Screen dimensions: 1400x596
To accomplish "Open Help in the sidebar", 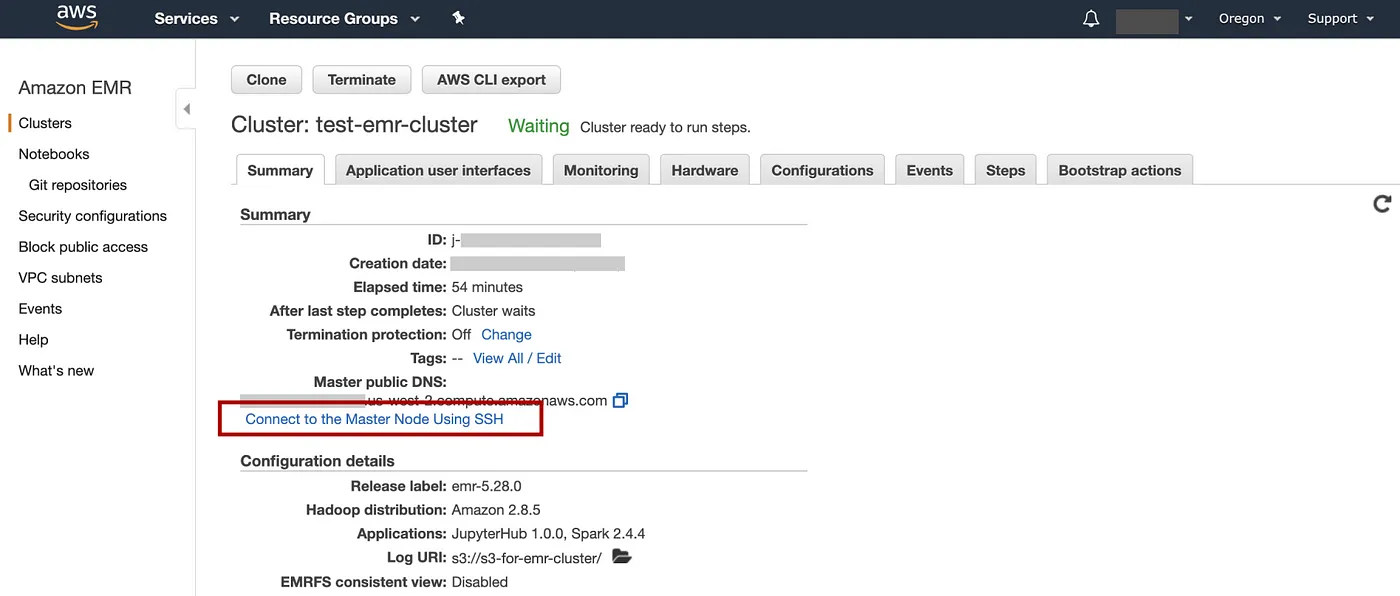I will pyautogui.click(x=33, y=340).
